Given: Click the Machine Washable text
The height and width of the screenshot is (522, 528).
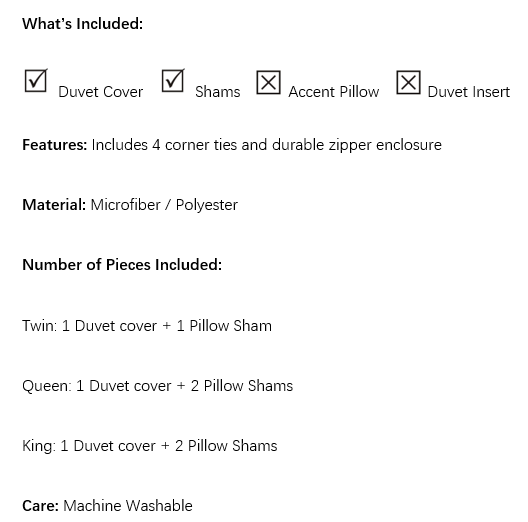Looking at the screenshot, I should (x=128, y=506).
